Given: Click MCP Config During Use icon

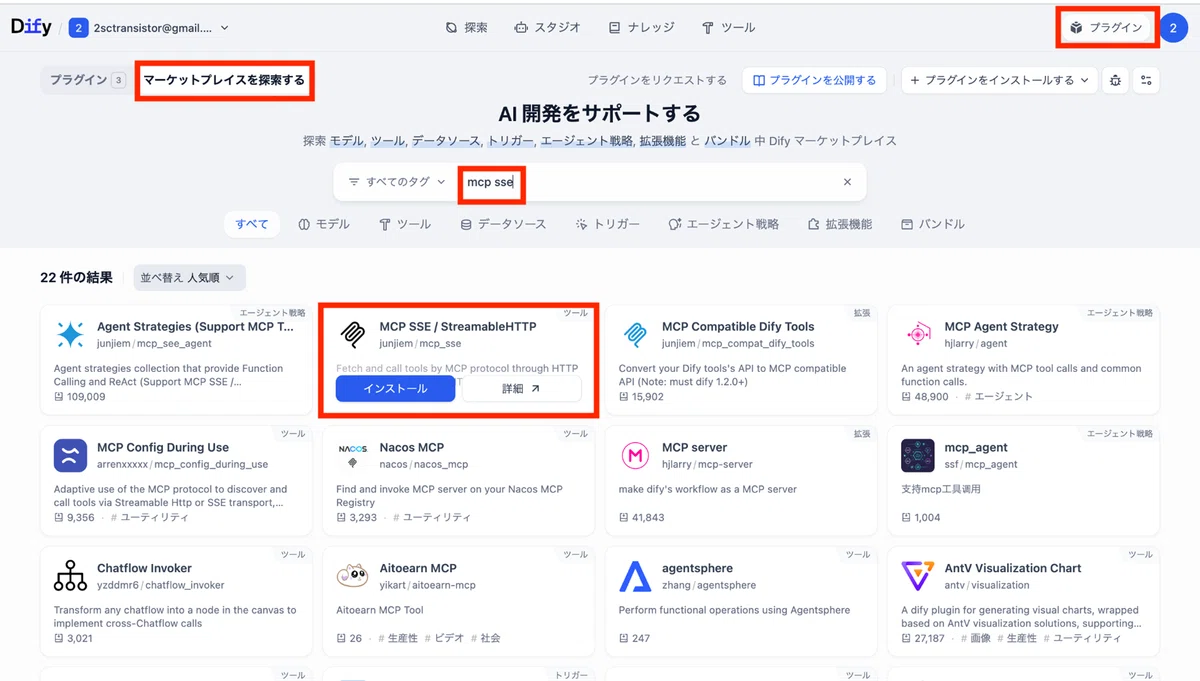Looking at the screenshot, I should (x=70, y=455).
